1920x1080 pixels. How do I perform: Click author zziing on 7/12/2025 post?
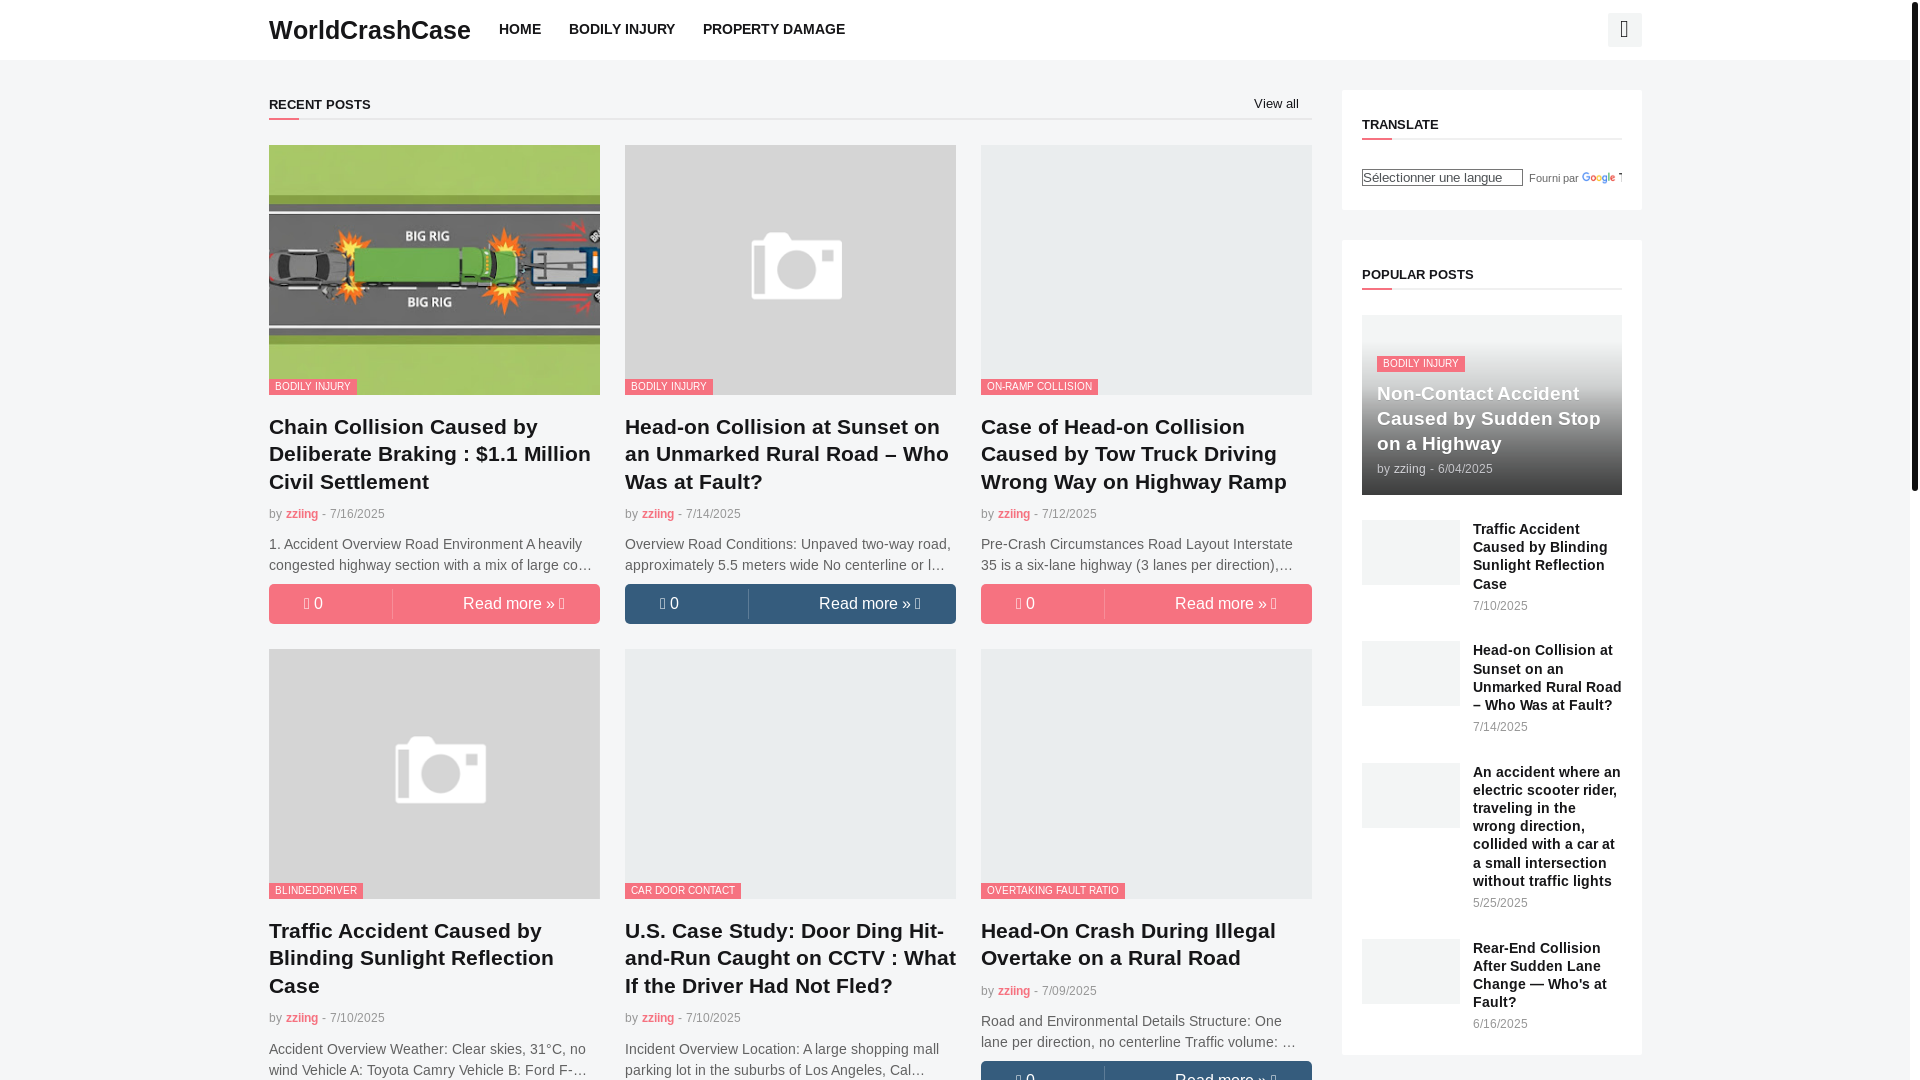[x=1014, y=514]
